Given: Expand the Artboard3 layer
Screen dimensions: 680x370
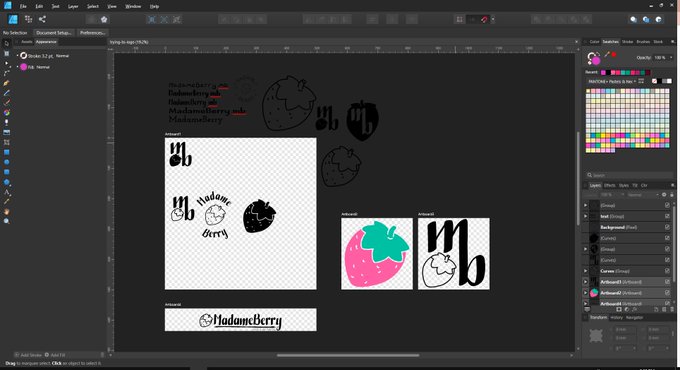Looking at the screenshot, I should pos(585,282).
